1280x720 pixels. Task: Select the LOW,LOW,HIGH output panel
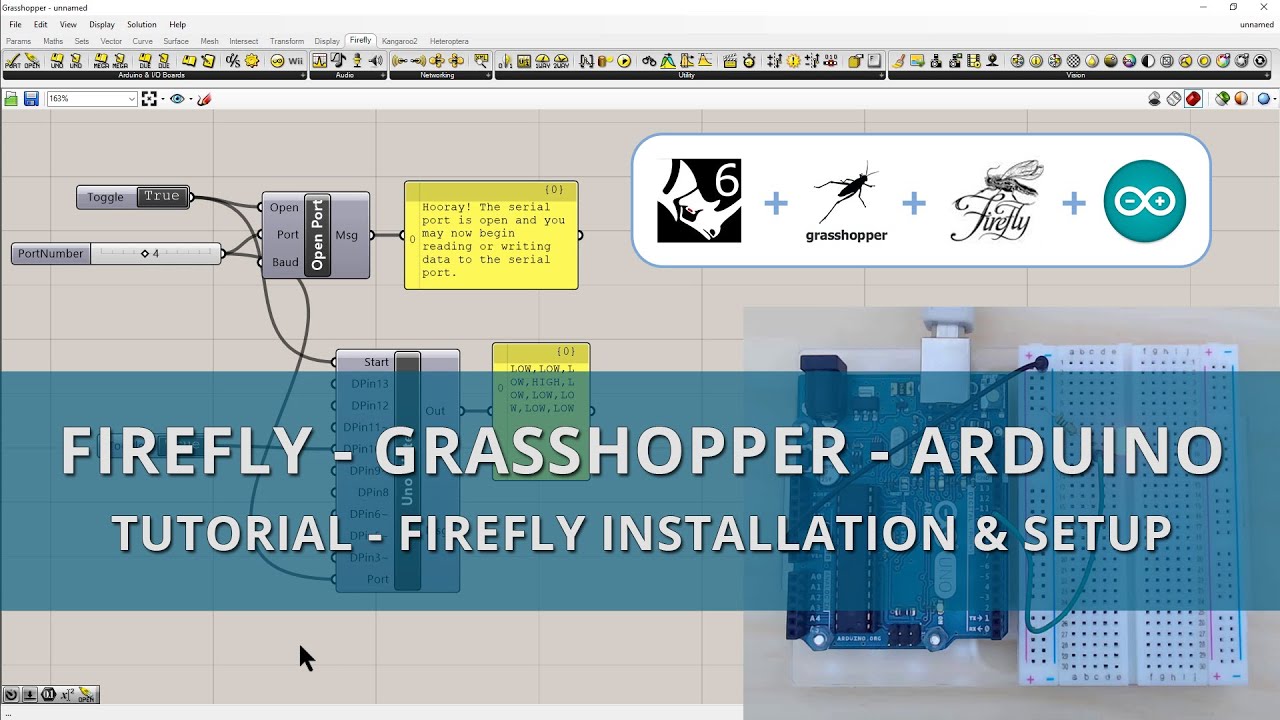pyautogui.click(x=541, y=411)
